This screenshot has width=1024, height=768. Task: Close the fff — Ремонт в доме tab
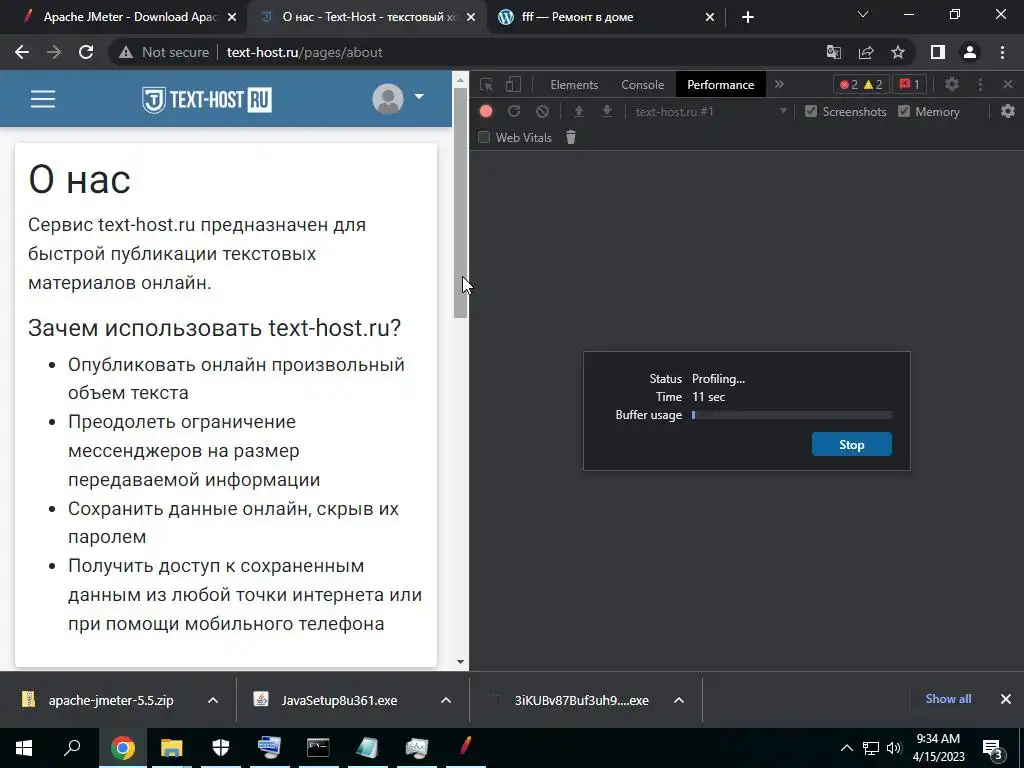pos(710,18)
